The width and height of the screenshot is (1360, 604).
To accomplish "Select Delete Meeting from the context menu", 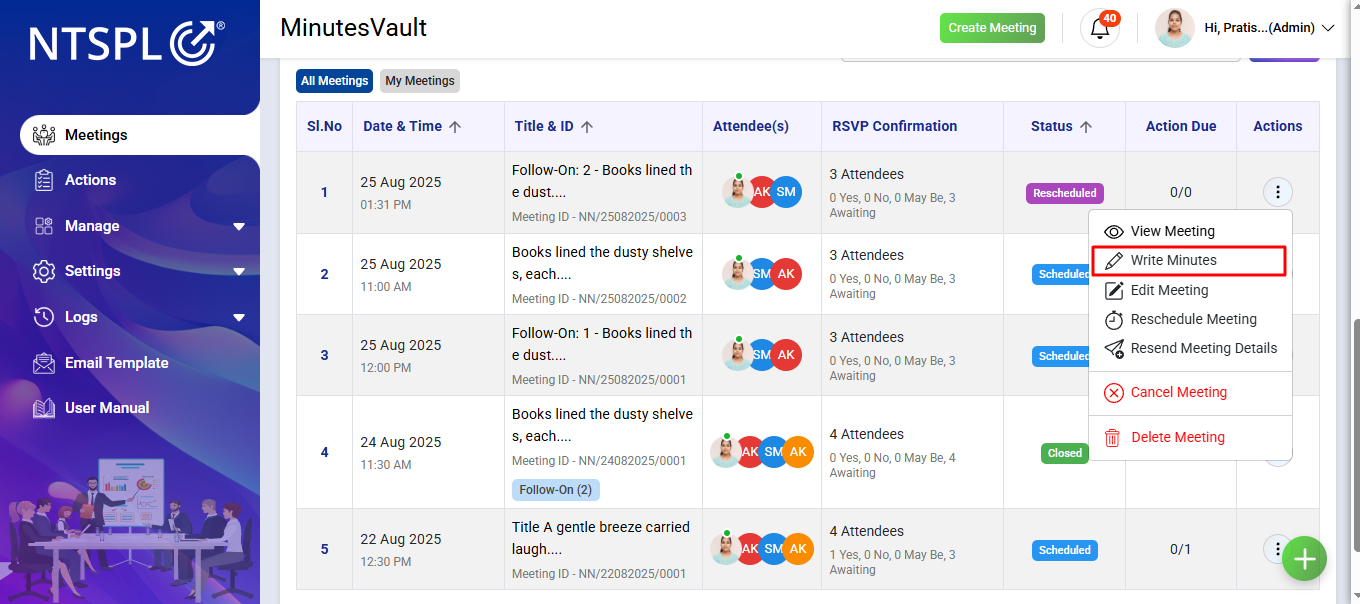I will click(1190, 437).
